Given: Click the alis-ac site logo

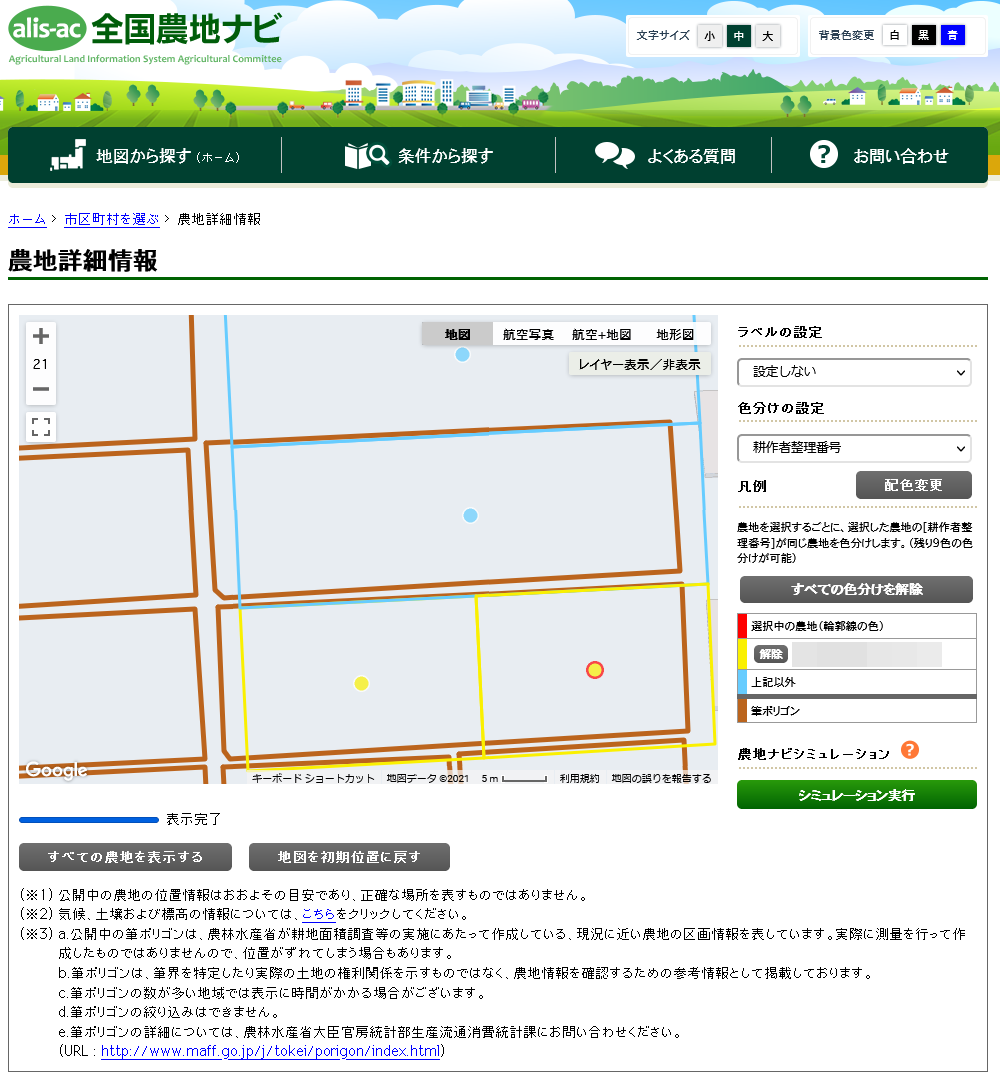Looking at the screenshot, I should point(47,30).
